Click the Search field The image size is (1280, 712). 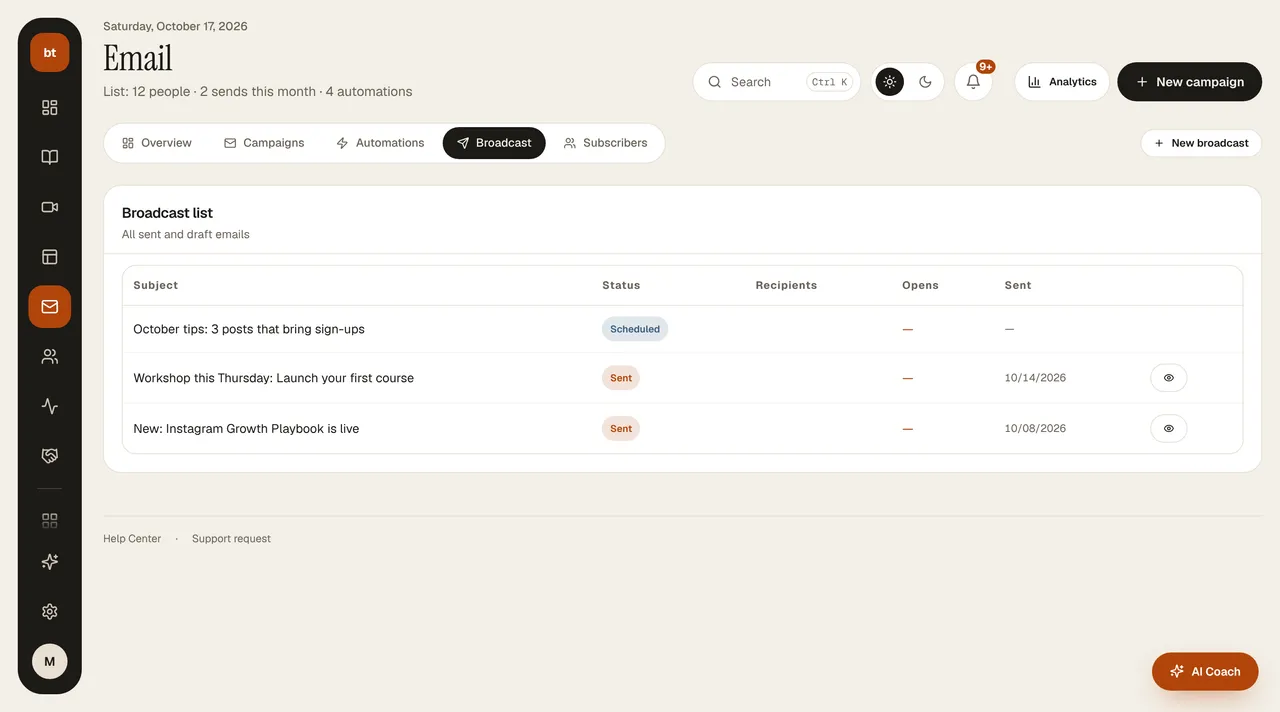click(777, 82)
